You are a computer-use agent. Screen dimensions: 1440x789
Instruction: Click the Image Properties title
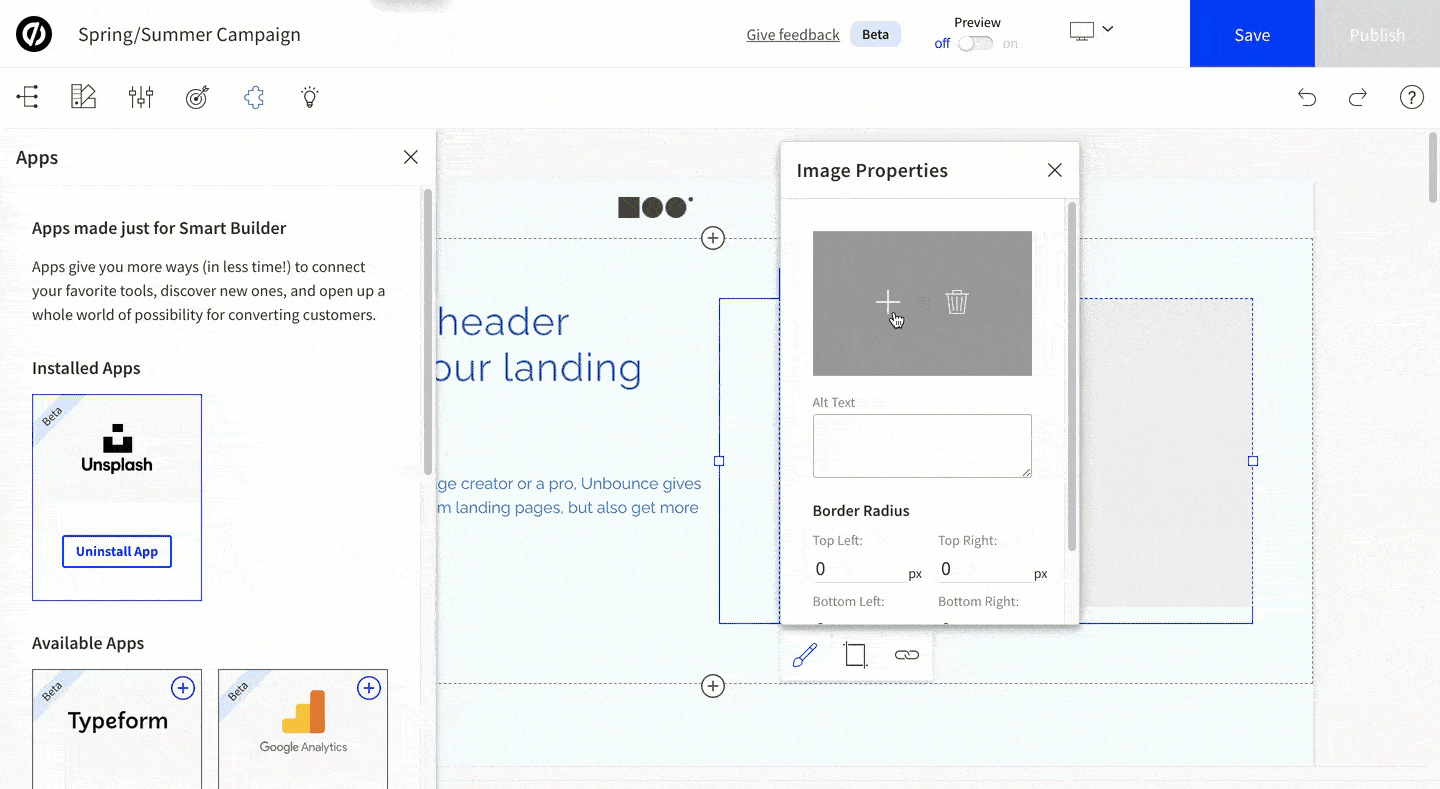(x=872, y=170)
